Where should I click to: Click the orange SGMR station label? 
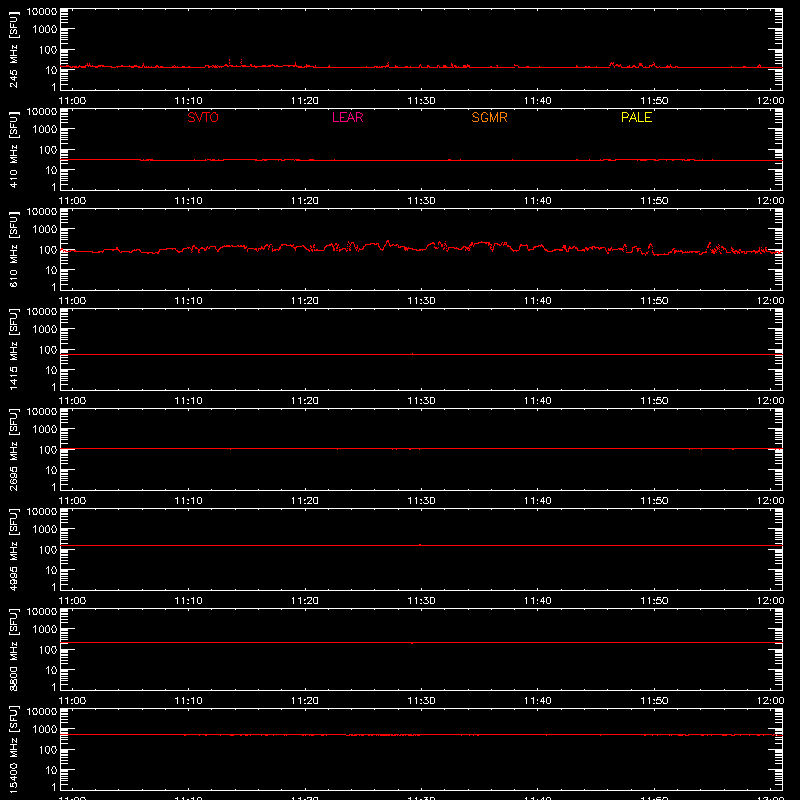click(x=489, y=117)
